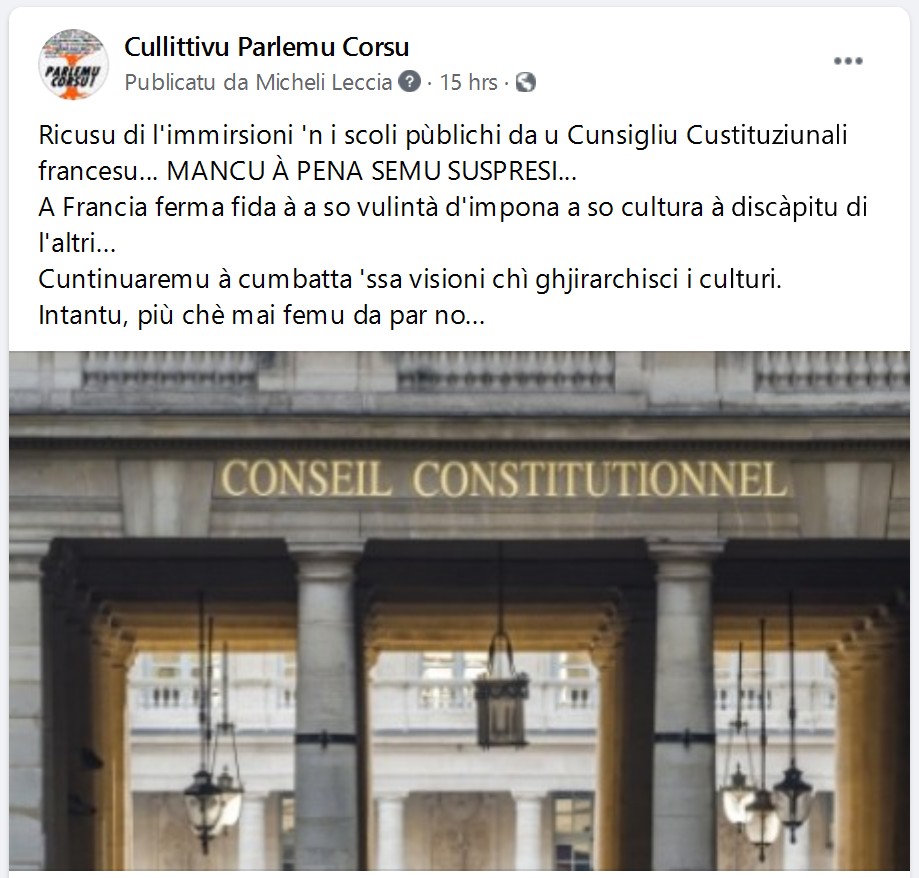Click the Parlemu Corsu profile avatar
This screenshot has height=878, width=919.
(x=74, y=64)
